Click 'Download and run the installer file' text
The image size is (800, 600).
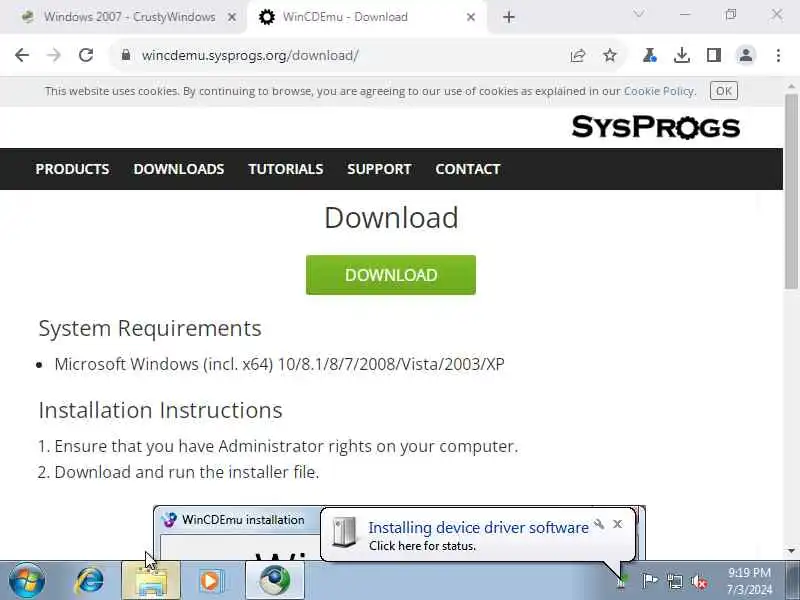(187, 472)
